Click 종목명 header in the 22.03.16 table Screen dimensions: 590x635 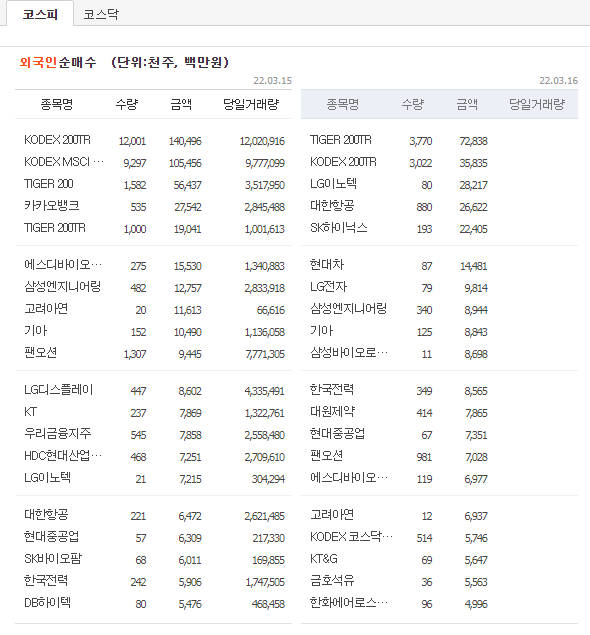(343, 104)
